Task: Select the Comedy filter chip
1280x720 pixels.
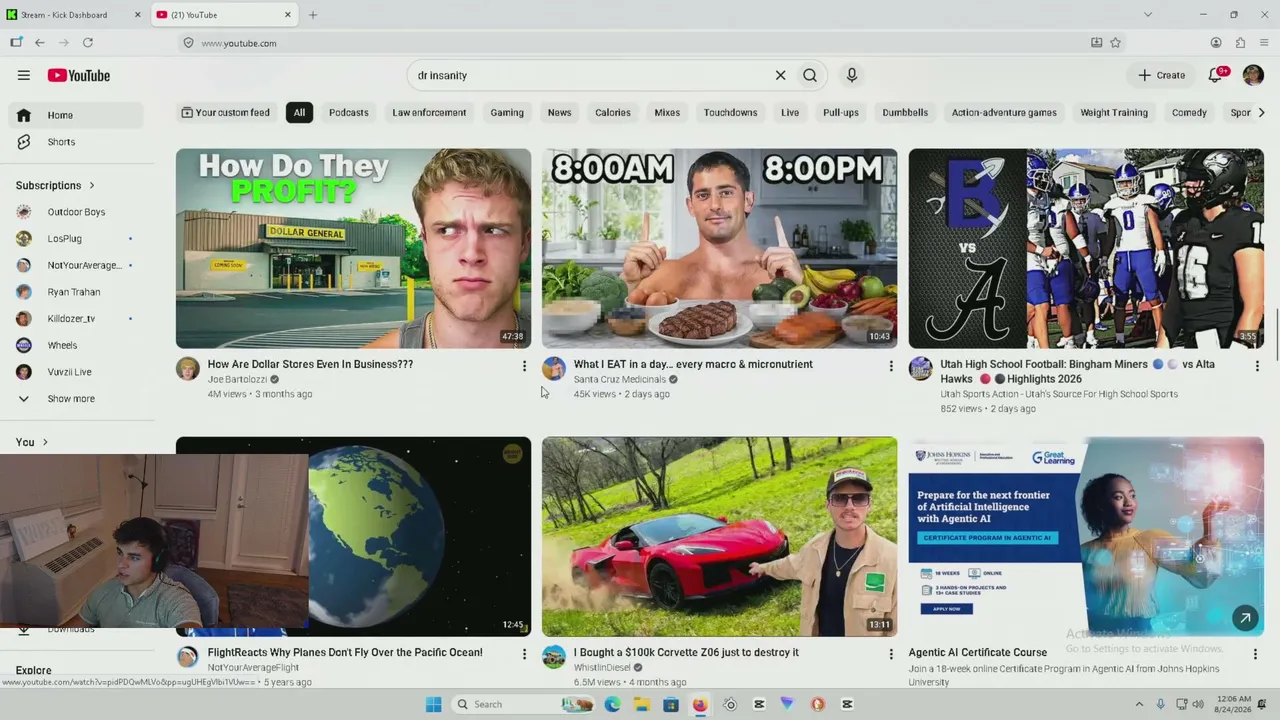Action: [1189, 113]
